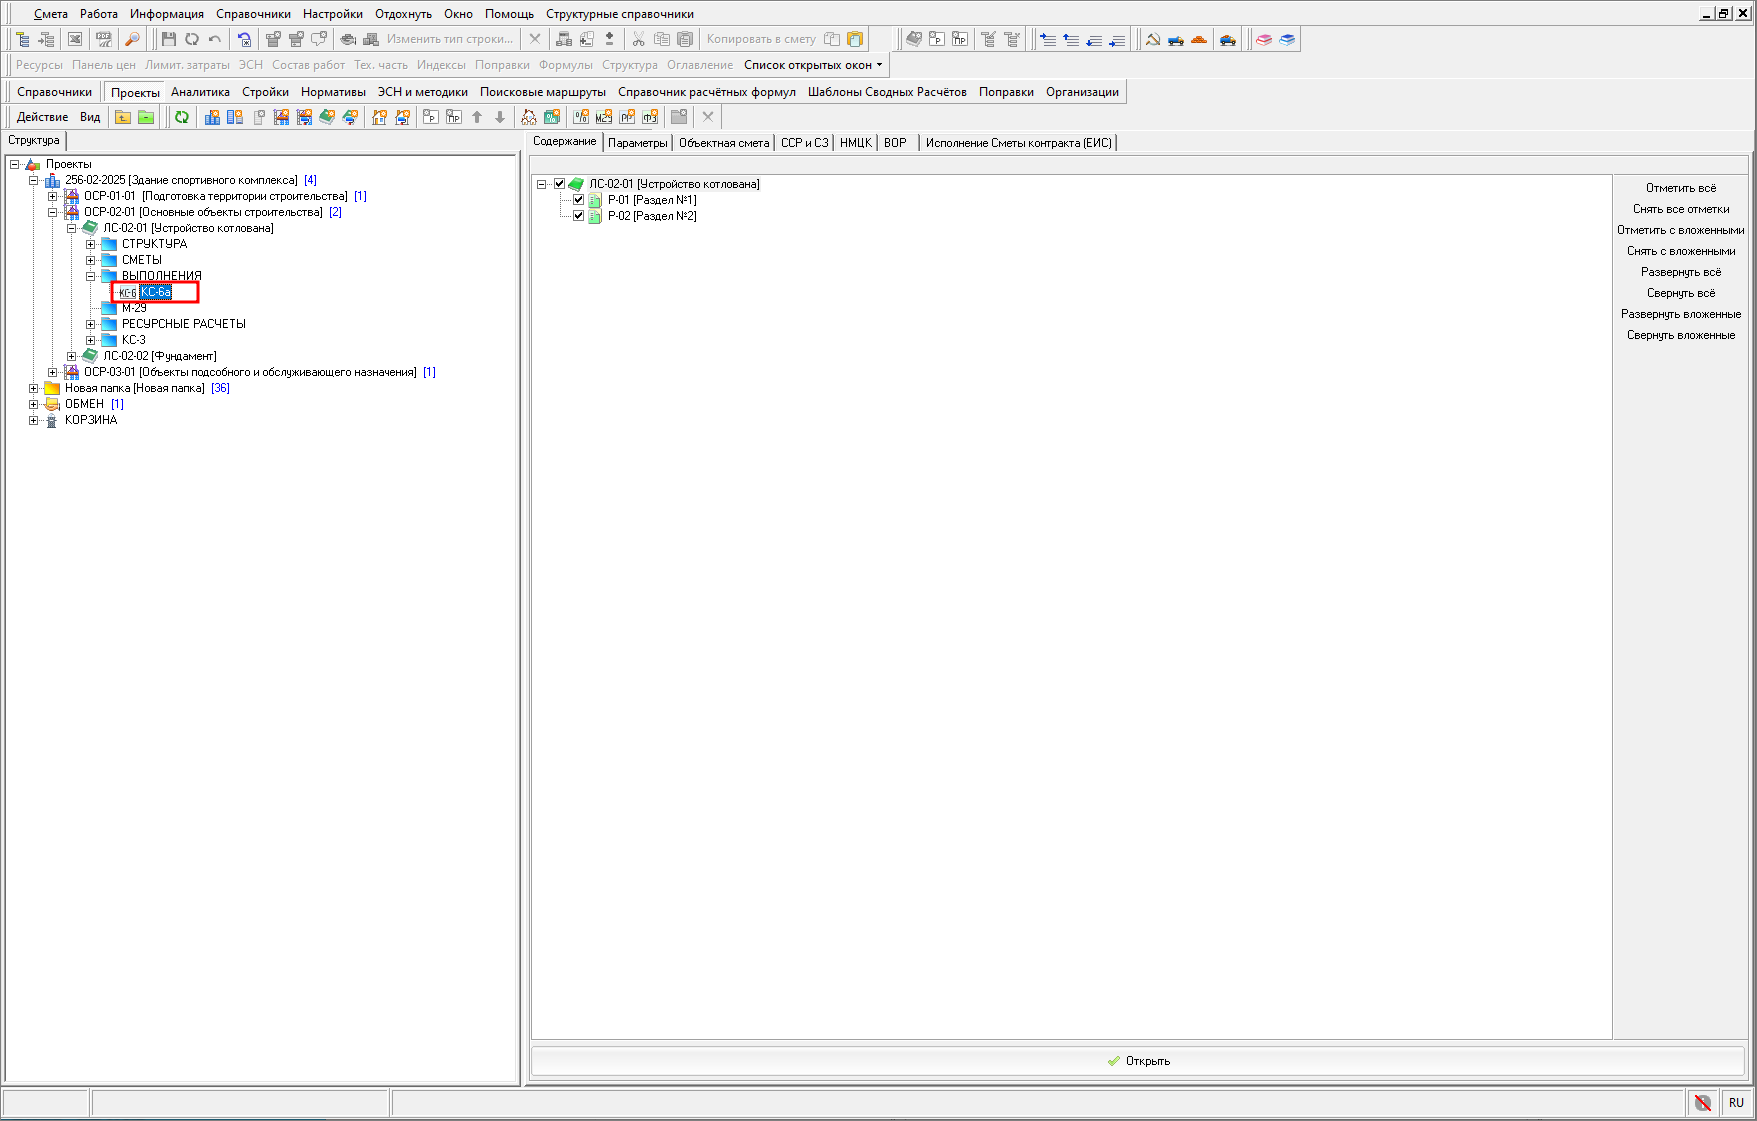The height and width of the screenshot is (1121, 1757).
Task: Open the Список открытых окон dropdown
Action: 813,65
